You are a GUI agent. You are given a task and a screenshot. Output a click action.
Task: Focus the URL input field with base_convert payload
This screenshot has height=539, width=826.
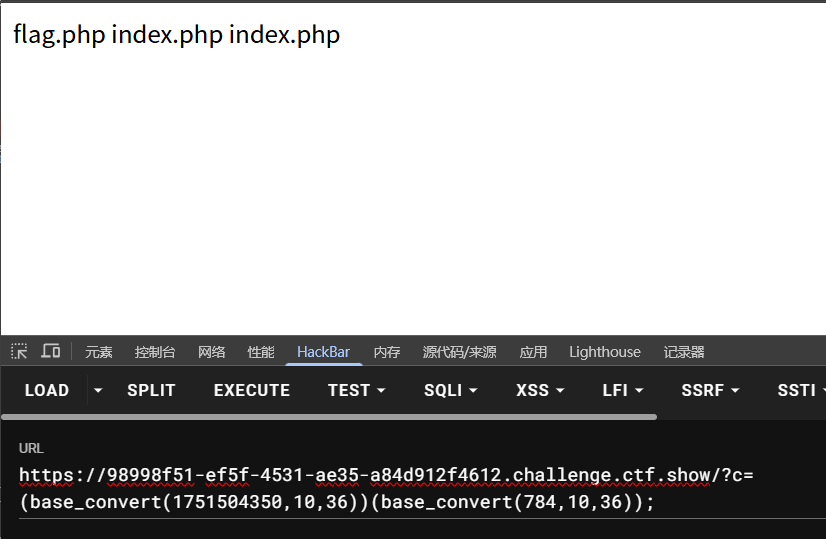tap(421, 488)
